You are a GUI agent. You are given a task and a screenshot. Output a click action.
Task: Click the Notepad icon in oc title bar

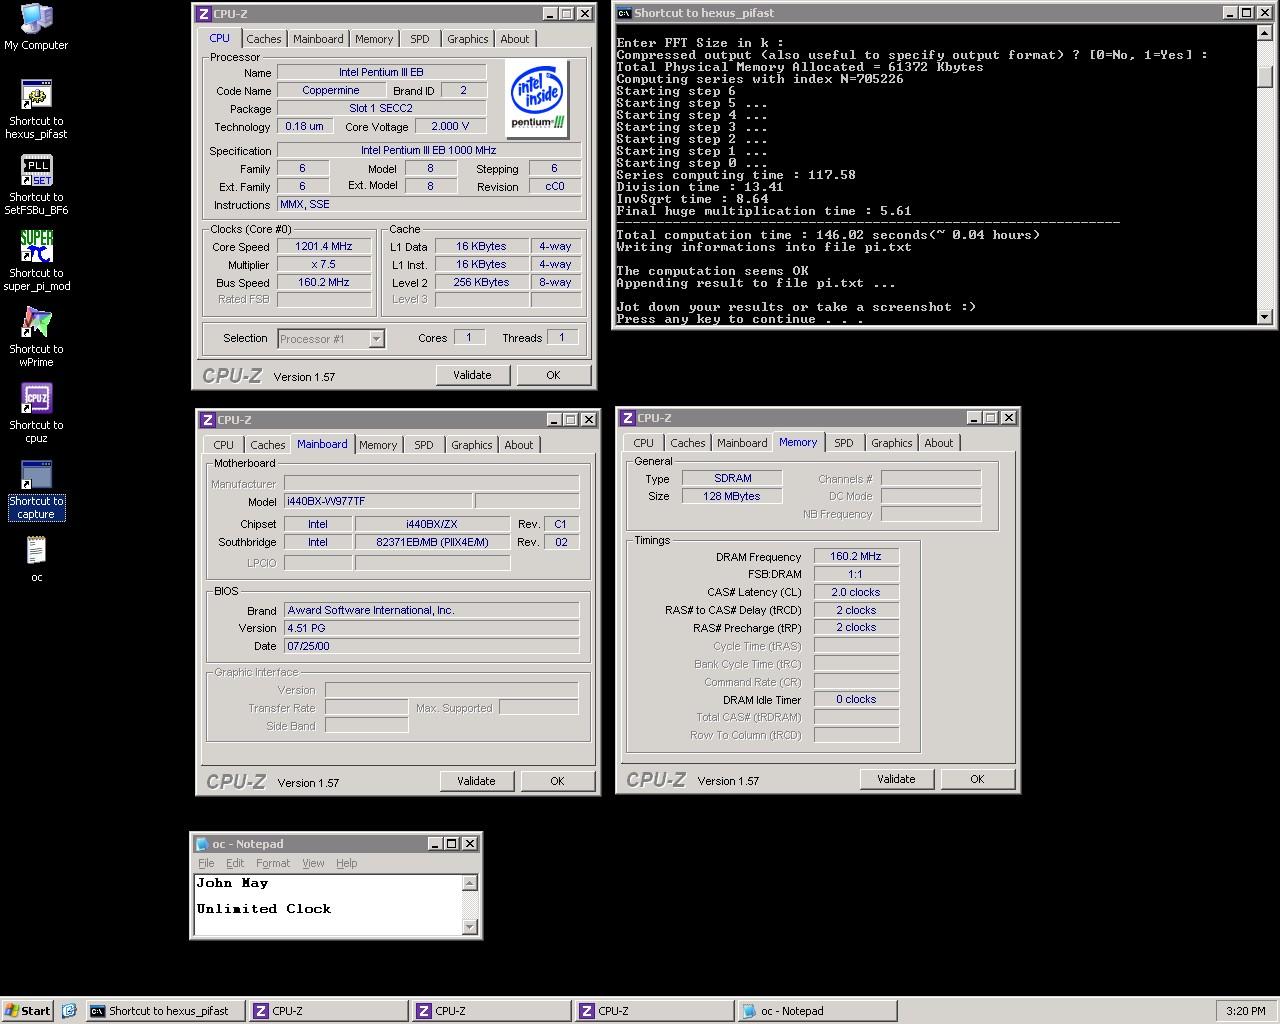coord(202,844)
